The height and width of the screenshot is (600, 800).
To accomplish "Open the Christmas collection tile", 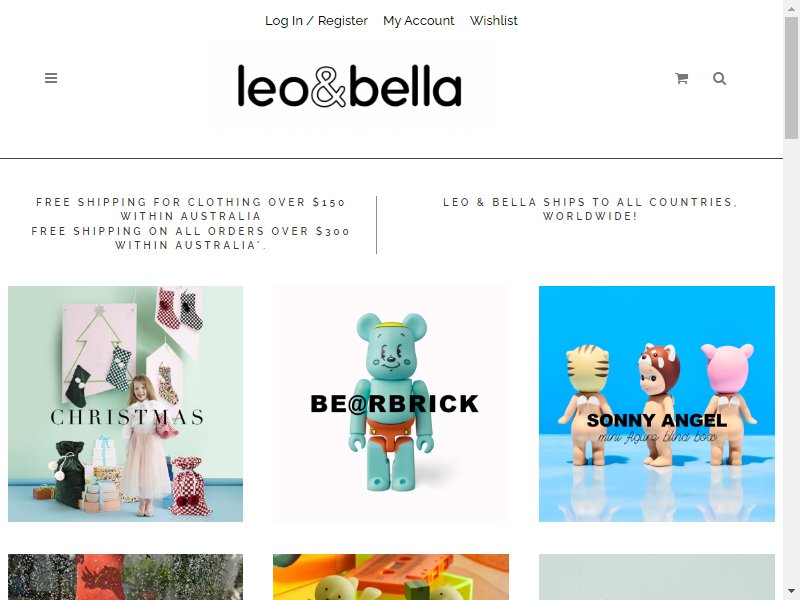I will tap(126, 404).
